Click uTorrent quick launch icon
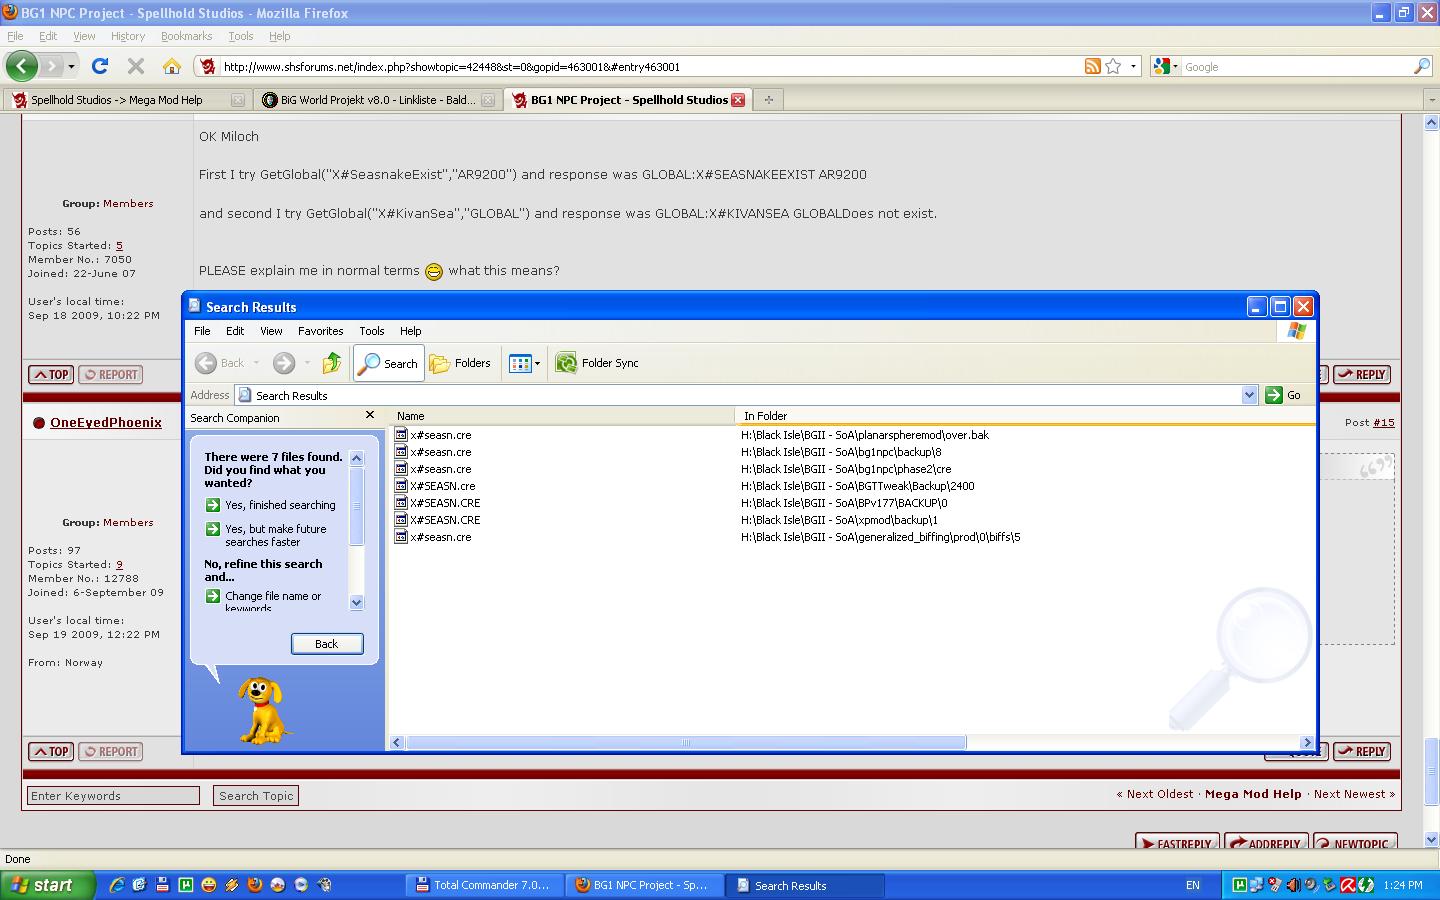The height and width of the screenshot is (900, 1440). tap(186, 885)
